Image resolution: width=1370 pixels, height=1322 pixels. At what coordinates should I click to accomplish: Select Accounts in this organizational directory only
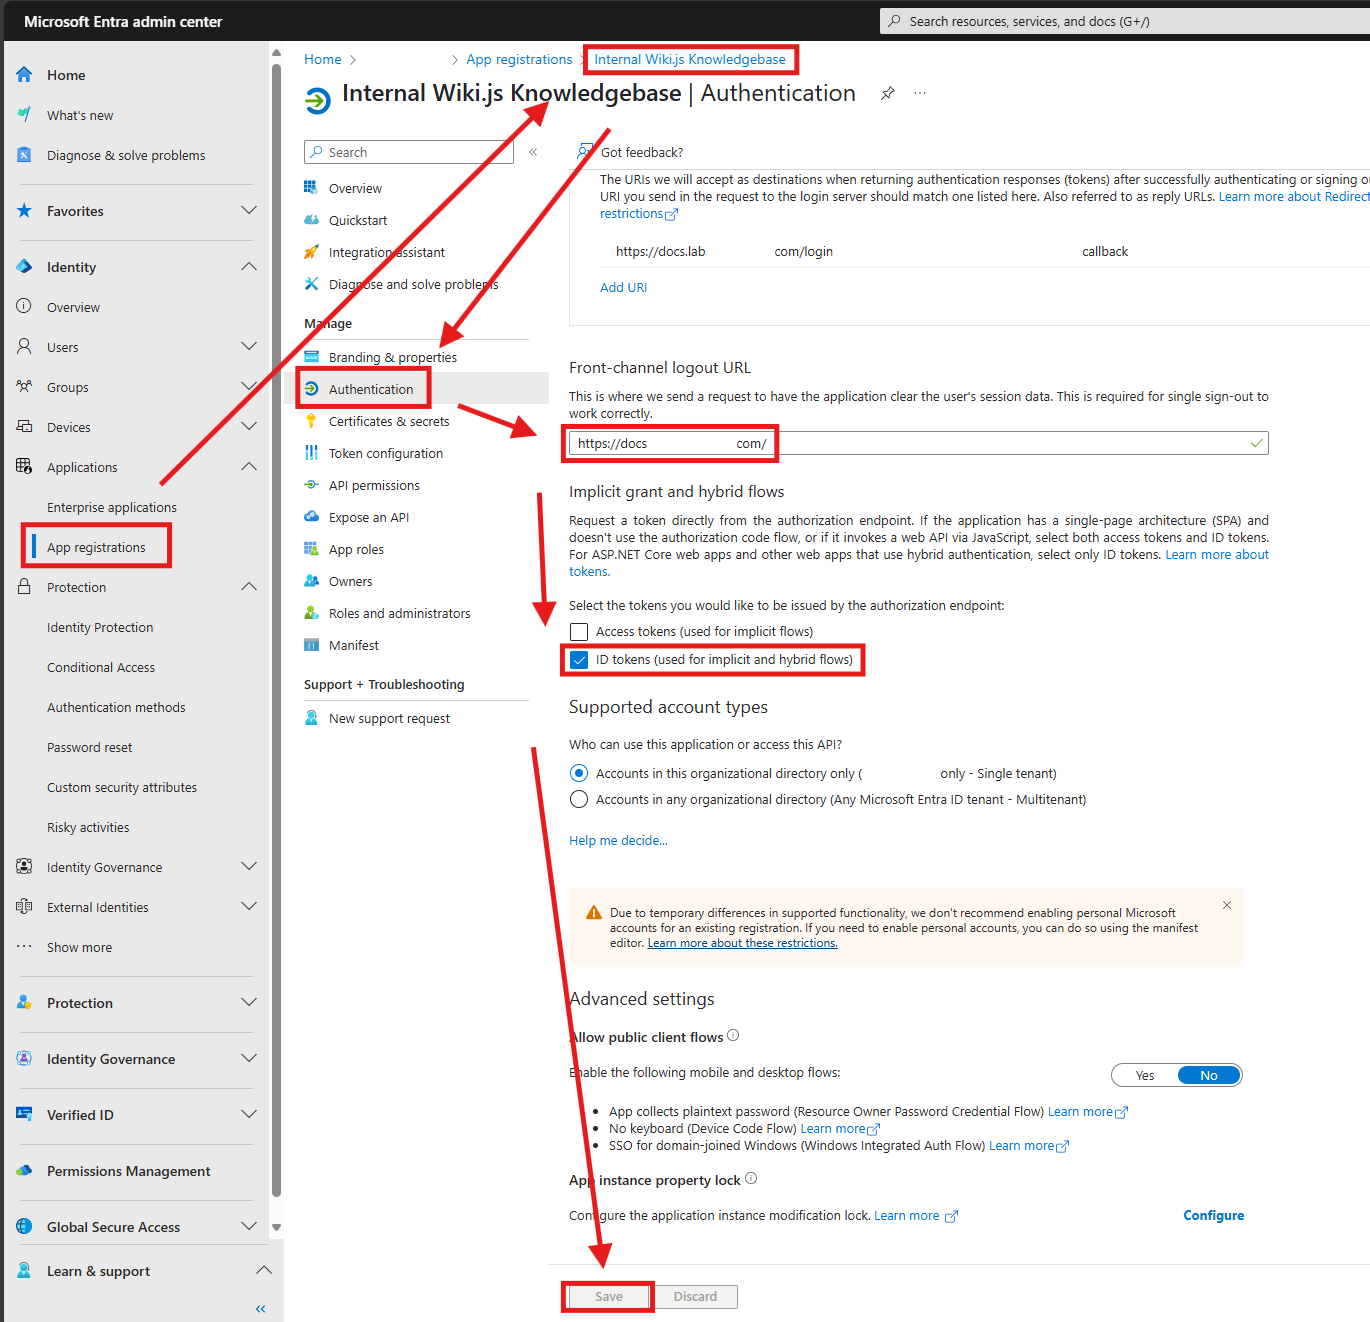point(579,773)
